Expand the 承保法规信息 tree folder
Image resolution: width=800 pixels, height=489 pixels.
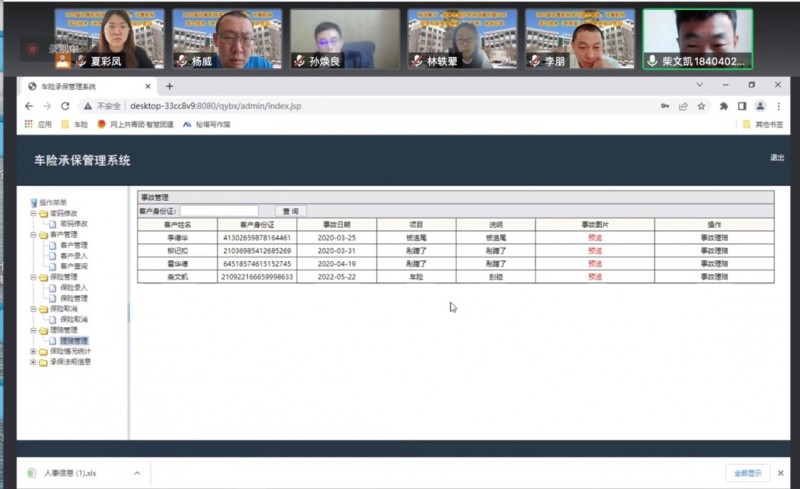[x=33, y=362]
